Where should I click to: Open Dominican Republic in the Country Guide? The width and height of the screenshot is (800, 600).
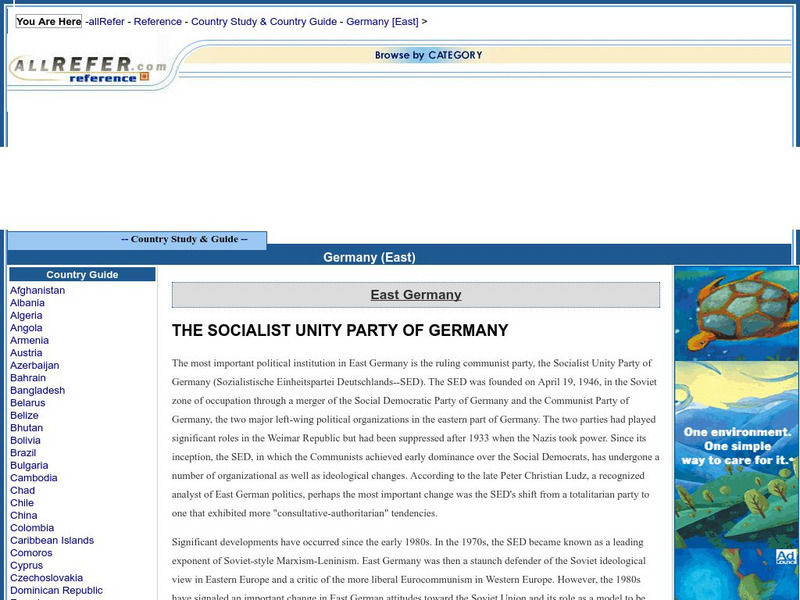(x=57, y=590)
